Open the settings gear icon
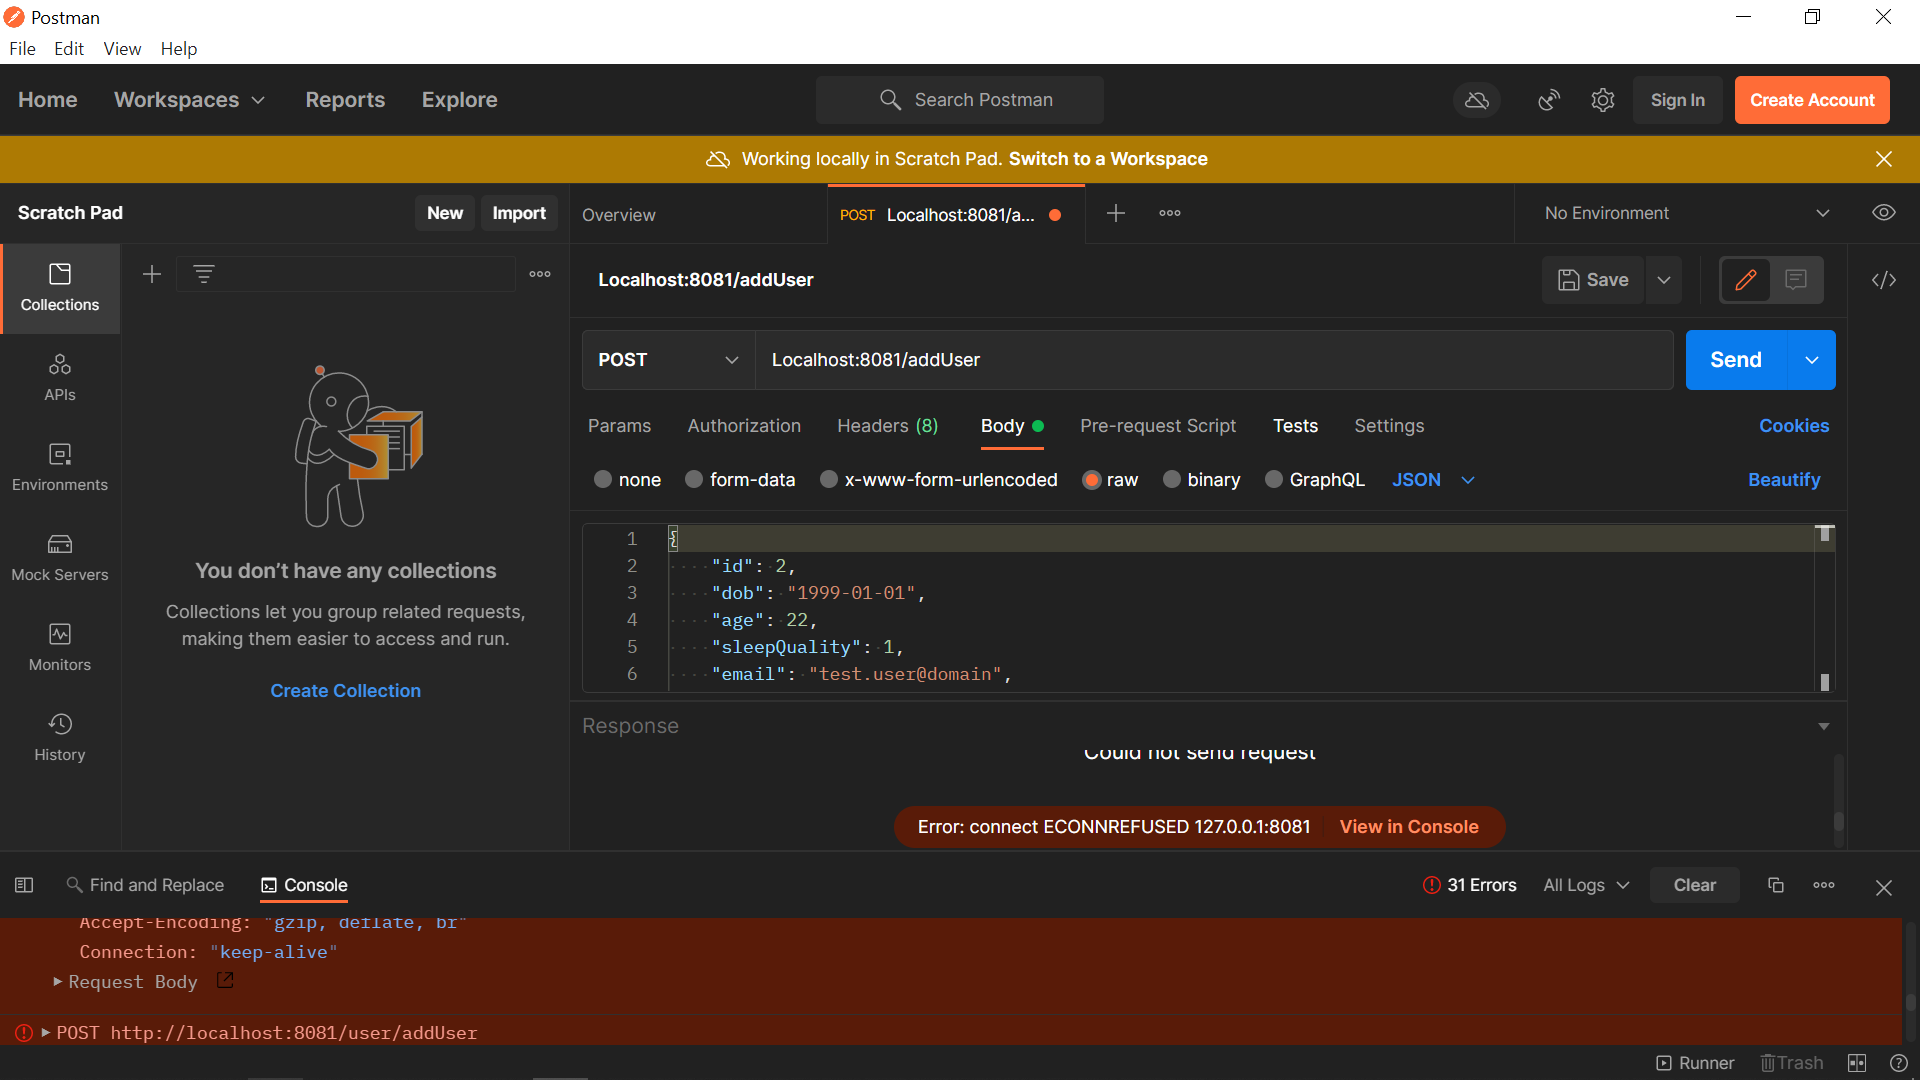Viewport: 1920px width, 1080px height. pyautogui.click(x=1603, y=100)
